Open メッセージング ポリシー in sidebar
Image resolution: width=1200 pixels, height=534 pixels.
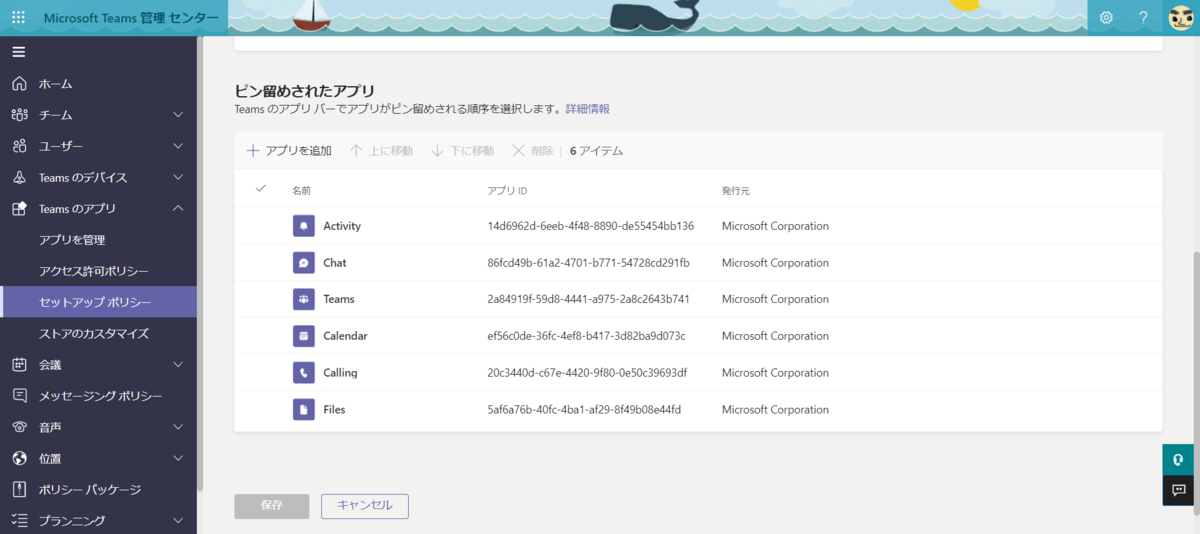pyautogui.click(x=100, y=396)
